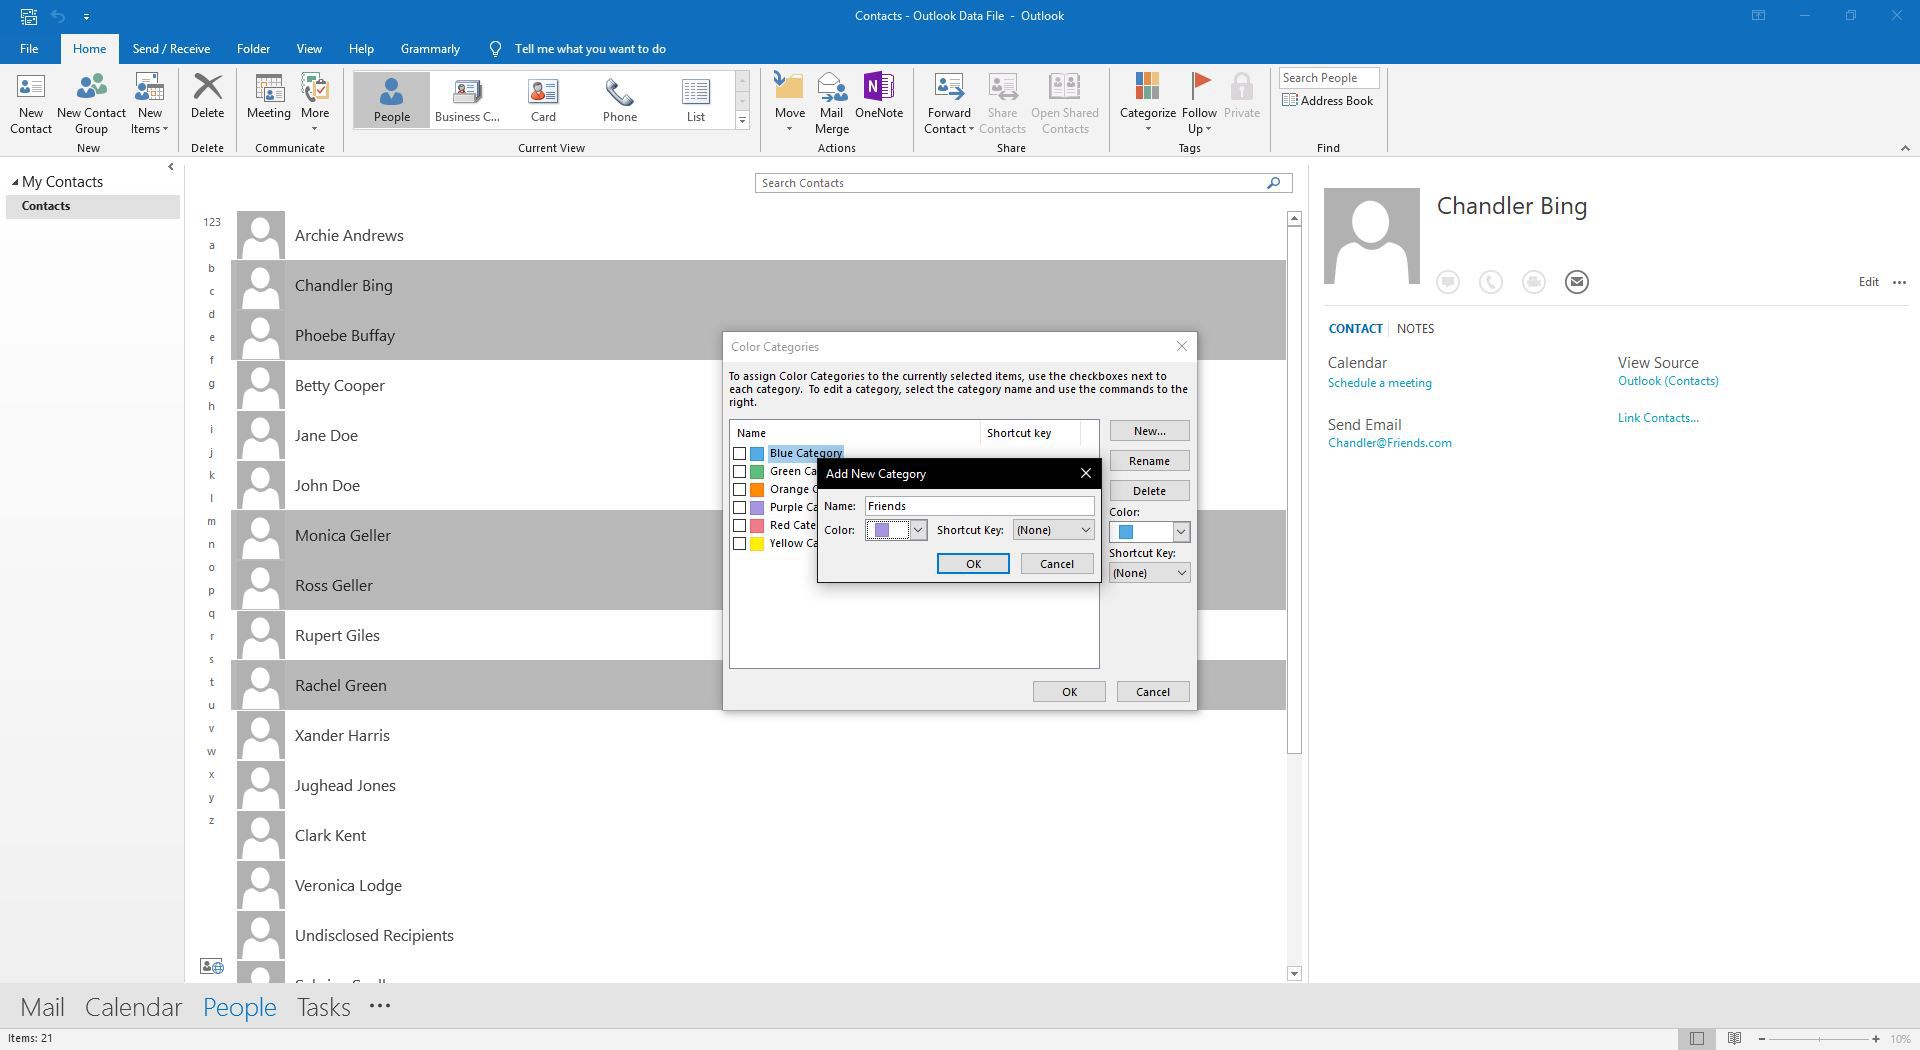Open the Mail navigation
1920x1050 pixels.
[42, 1007]
